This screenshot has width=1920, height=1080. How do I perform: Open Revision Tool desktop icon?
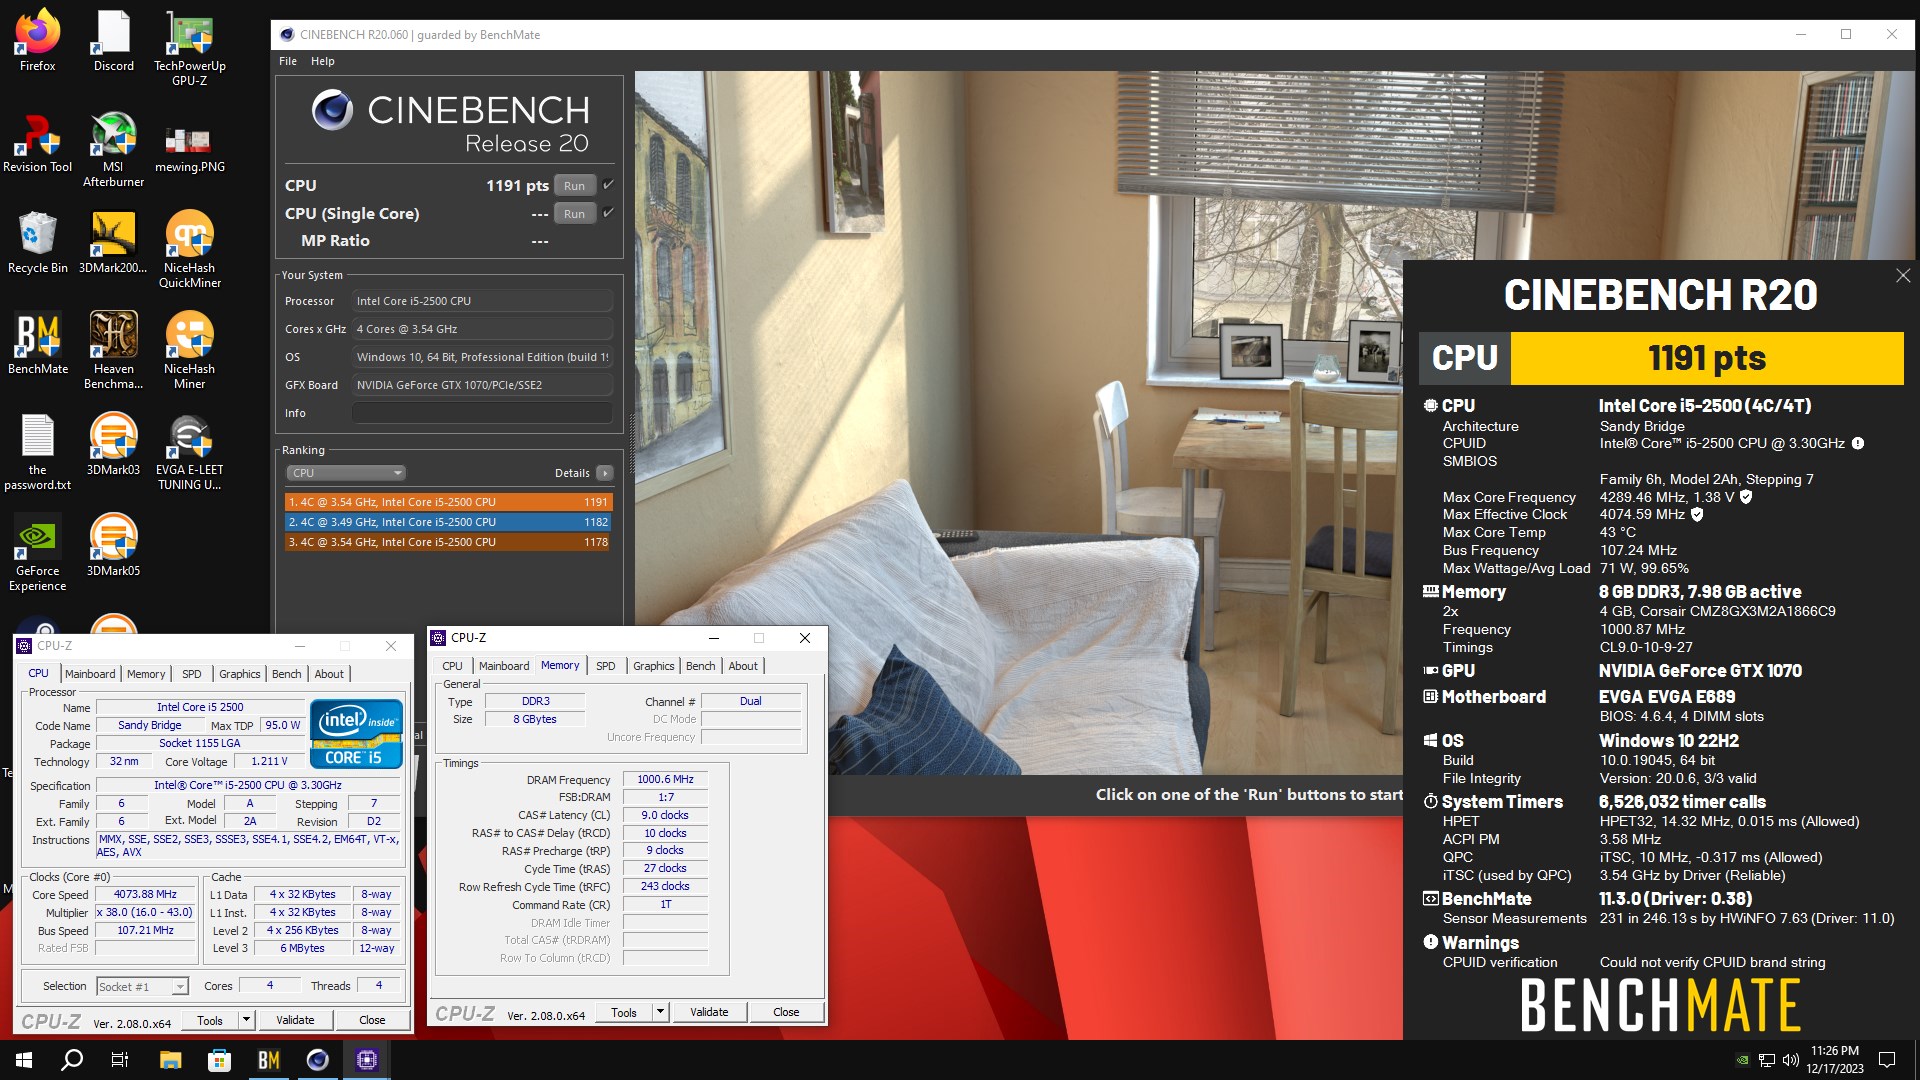[38, 143]
